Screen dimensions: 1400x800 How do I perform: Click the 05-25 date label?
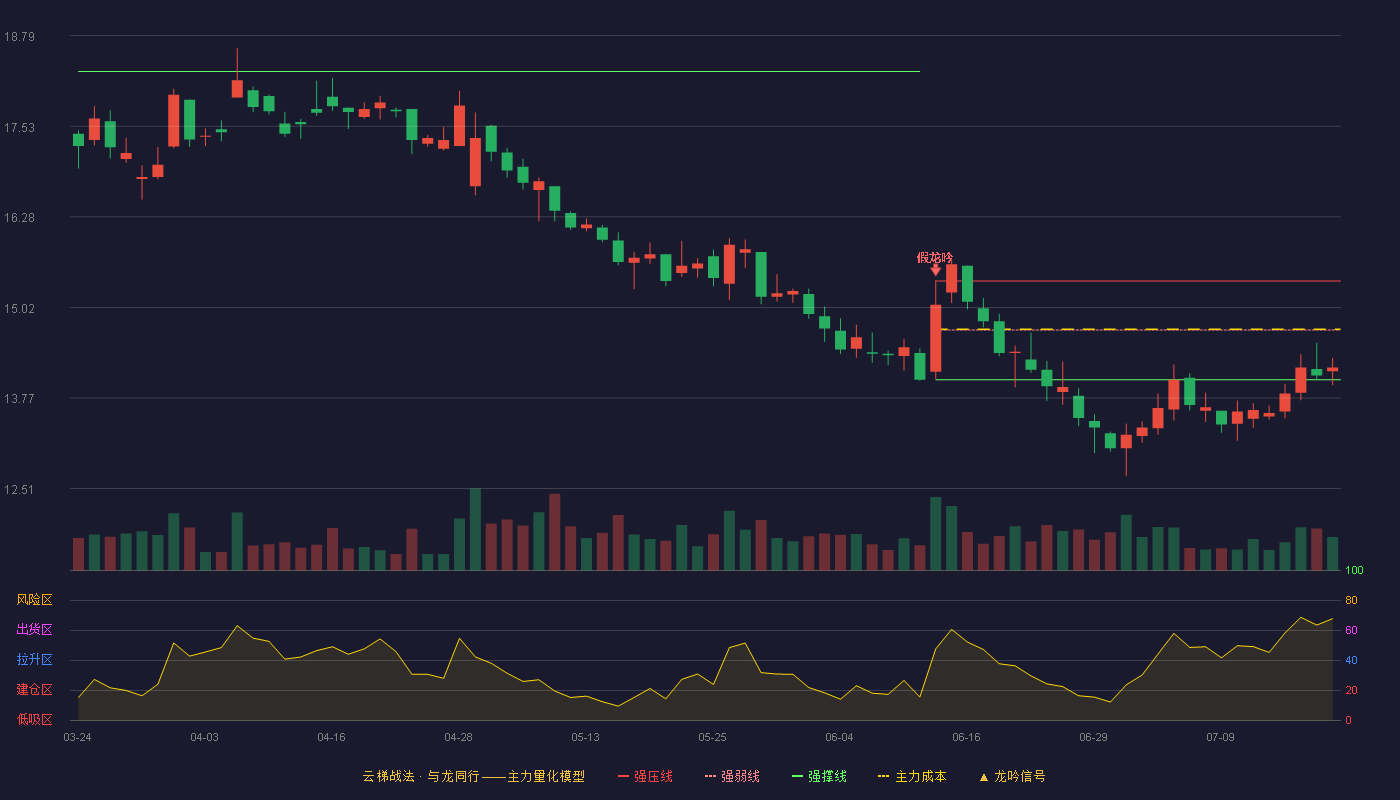712,737
